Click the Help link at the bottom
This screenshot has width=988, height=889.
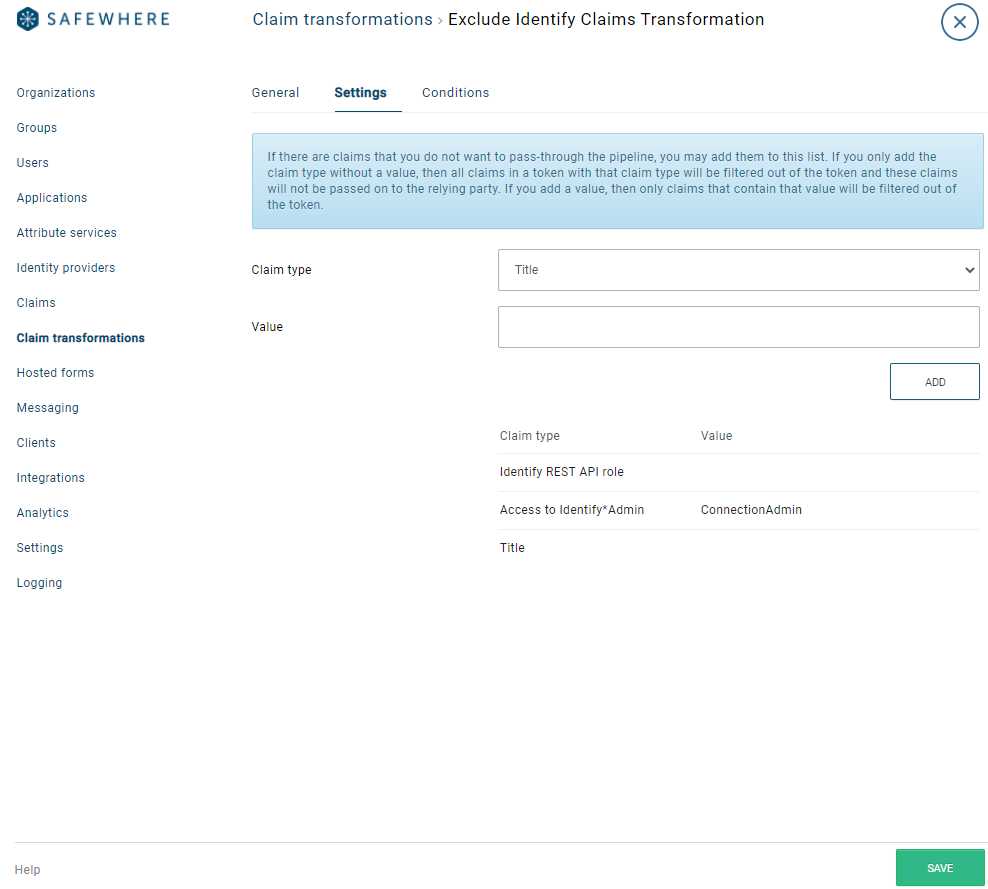(x=27, y=869)
